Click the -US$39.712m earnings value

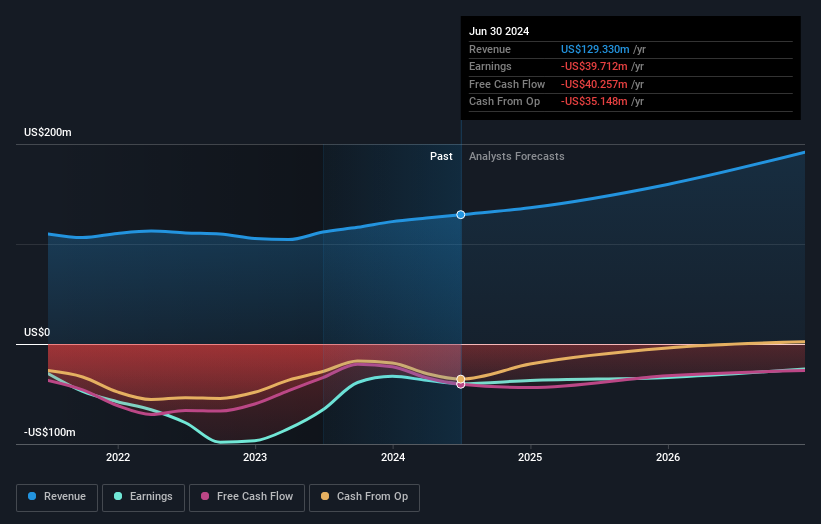coord(594,66)
